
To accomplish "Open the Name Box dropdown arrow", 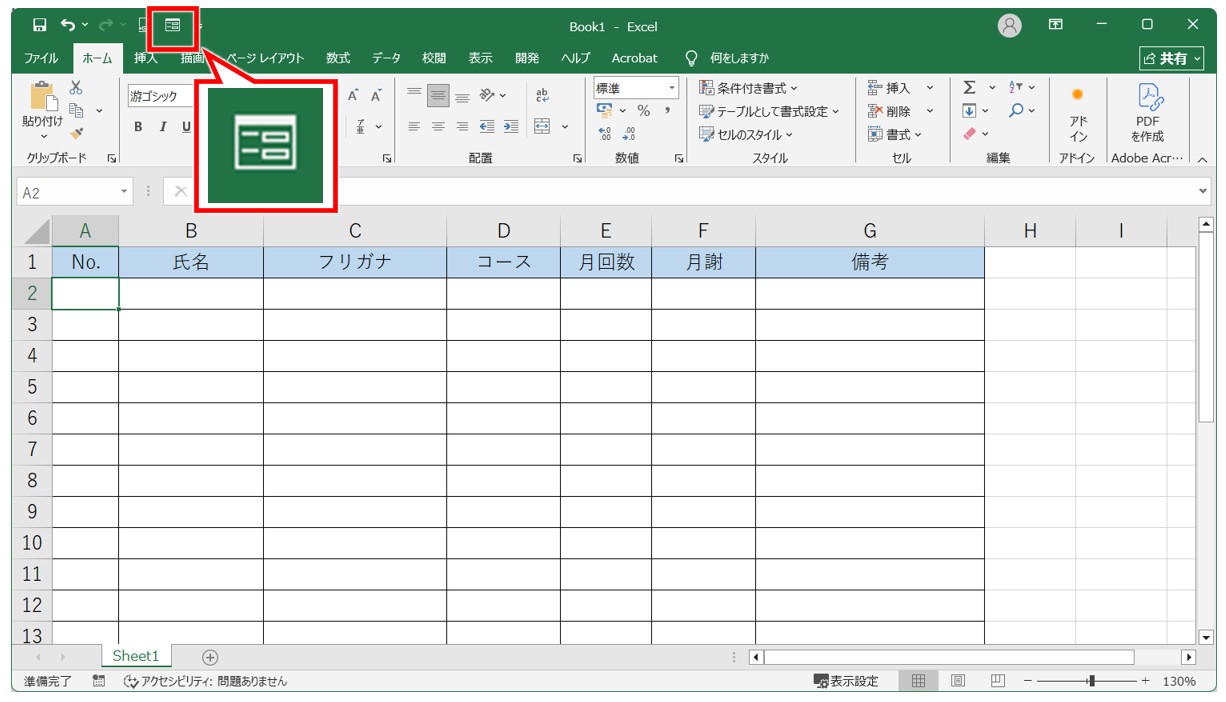I will (x=124, y=192).
